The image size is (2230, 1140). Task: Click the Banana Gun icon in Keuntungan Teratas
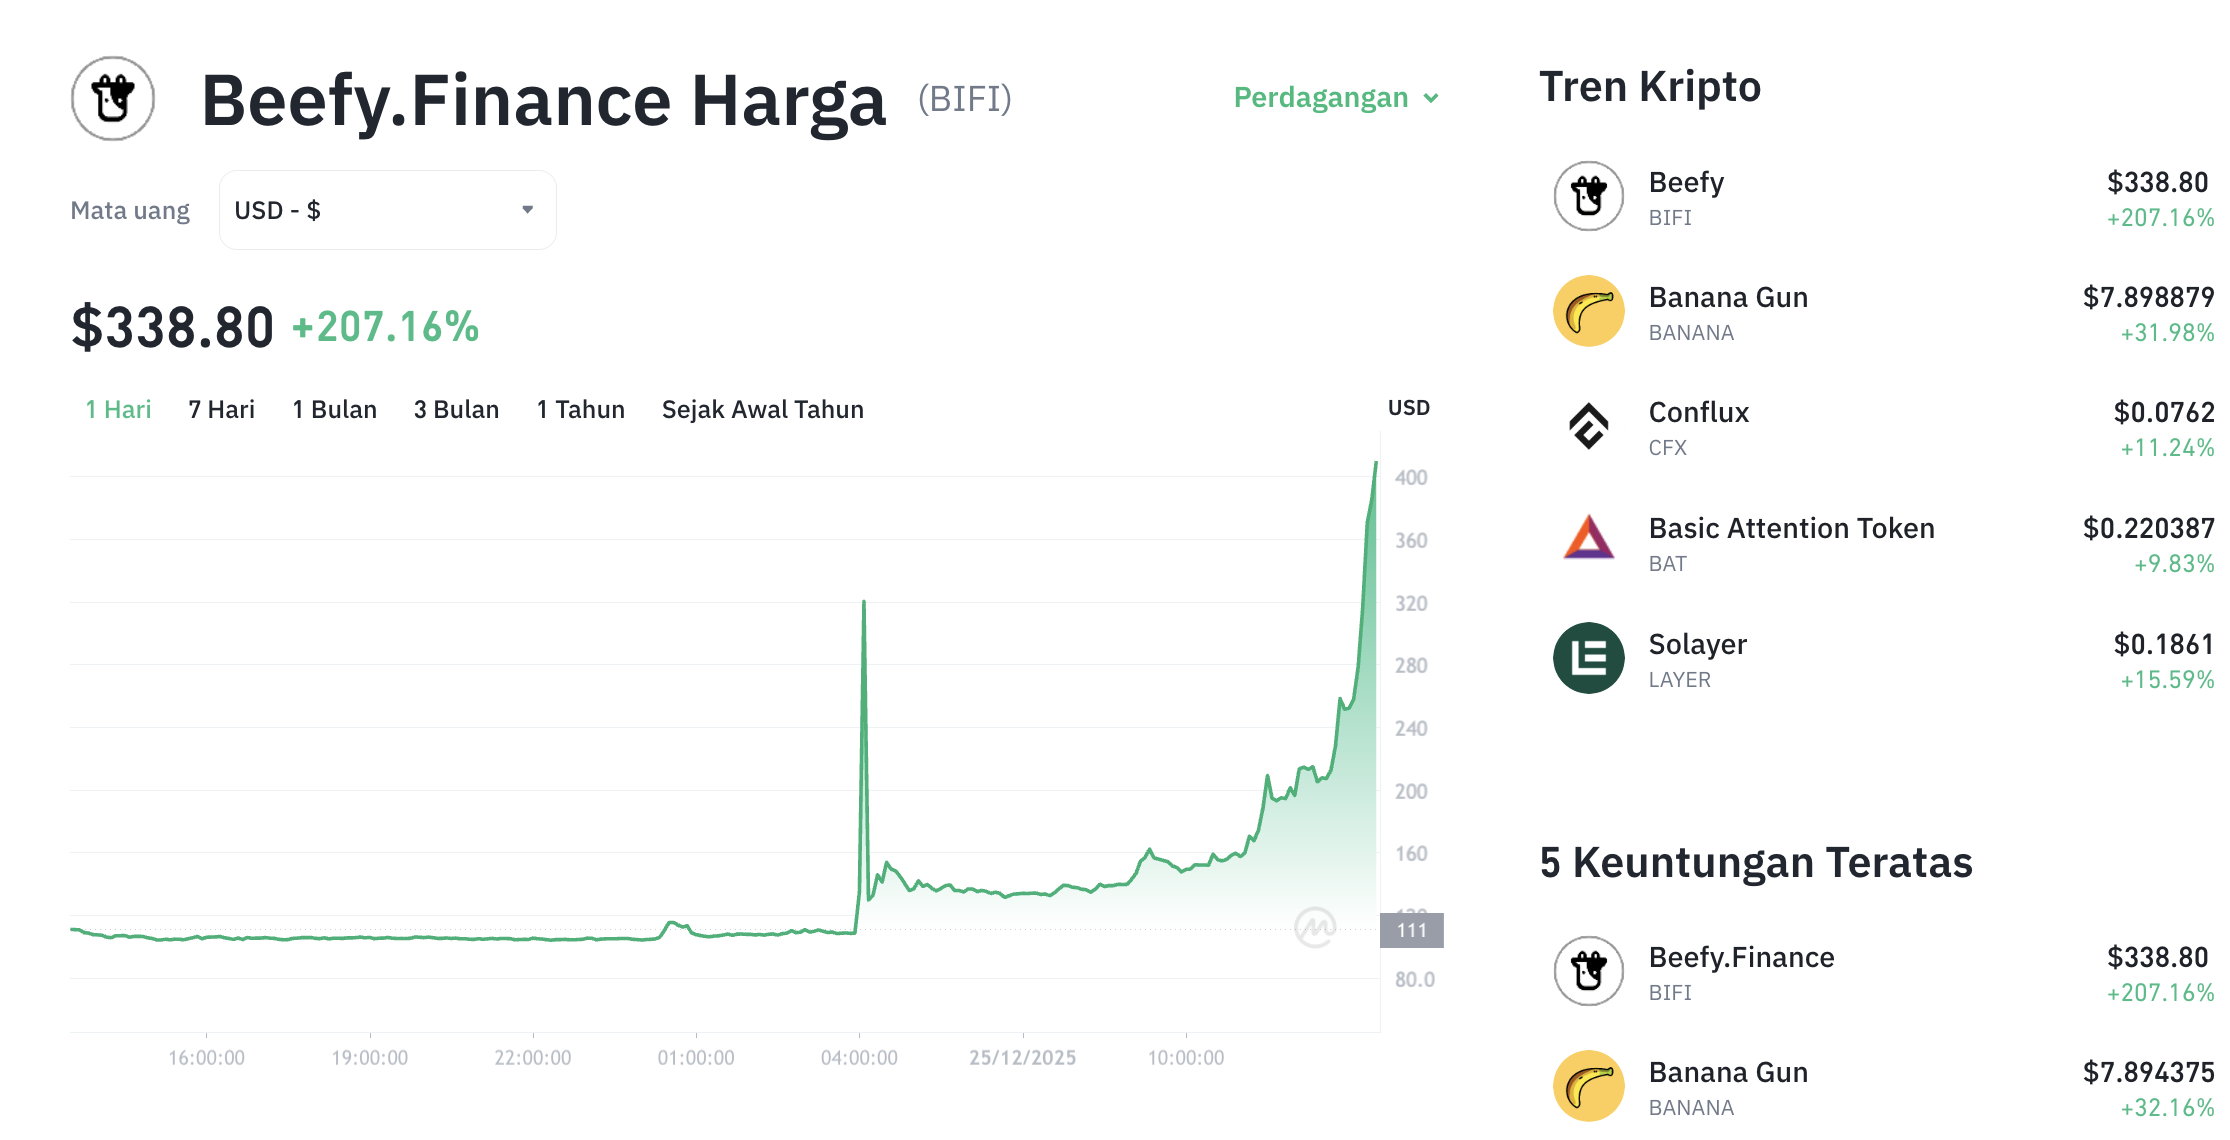pyautogui.click(x=1588, y=1086)
